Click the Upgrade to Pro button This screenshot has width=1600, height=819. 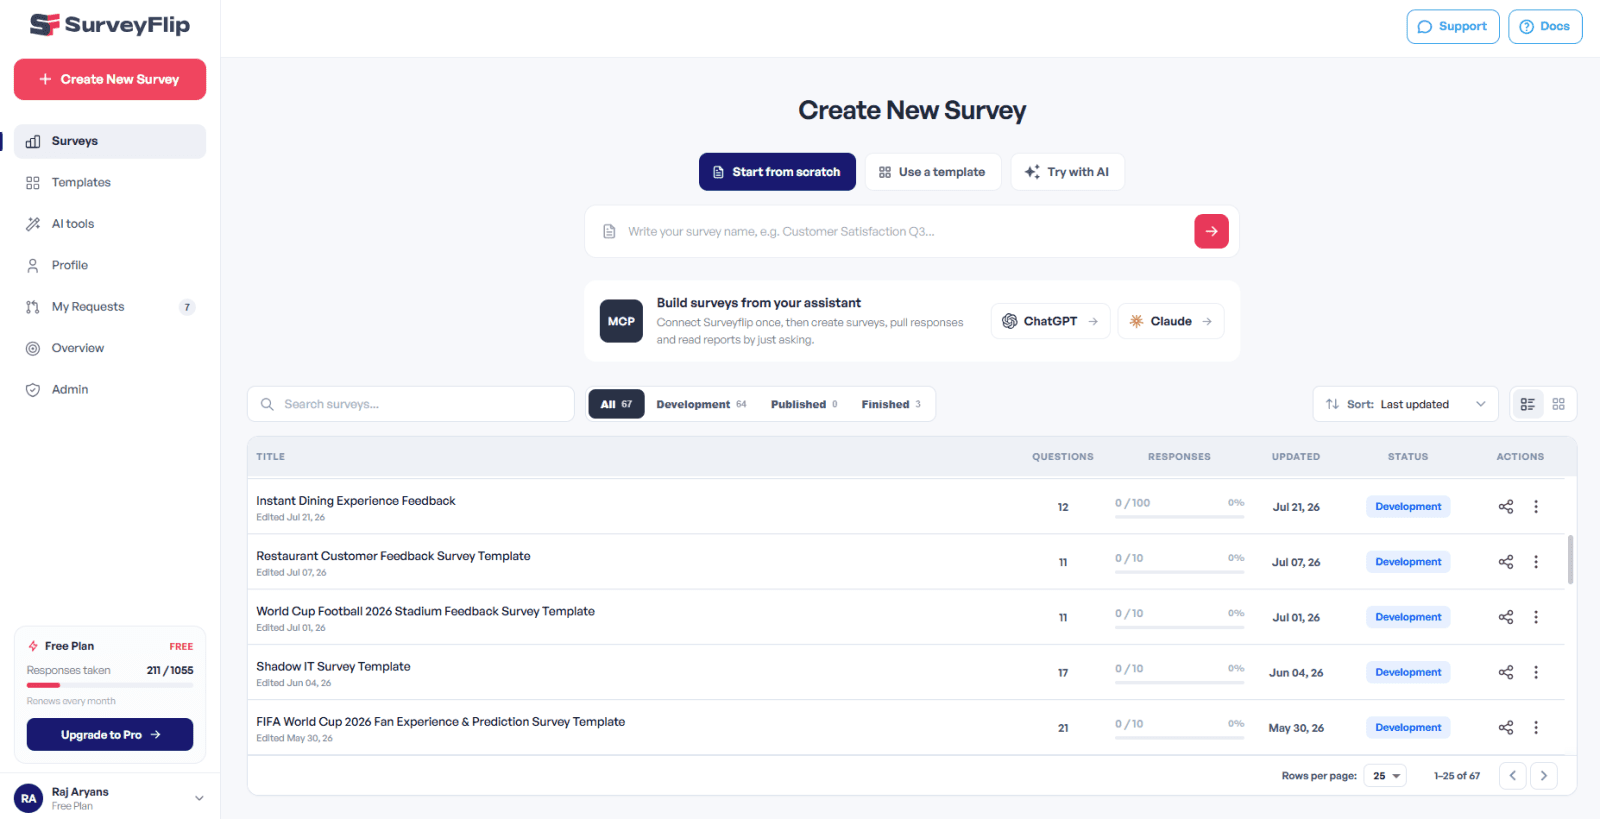point(110,735)
